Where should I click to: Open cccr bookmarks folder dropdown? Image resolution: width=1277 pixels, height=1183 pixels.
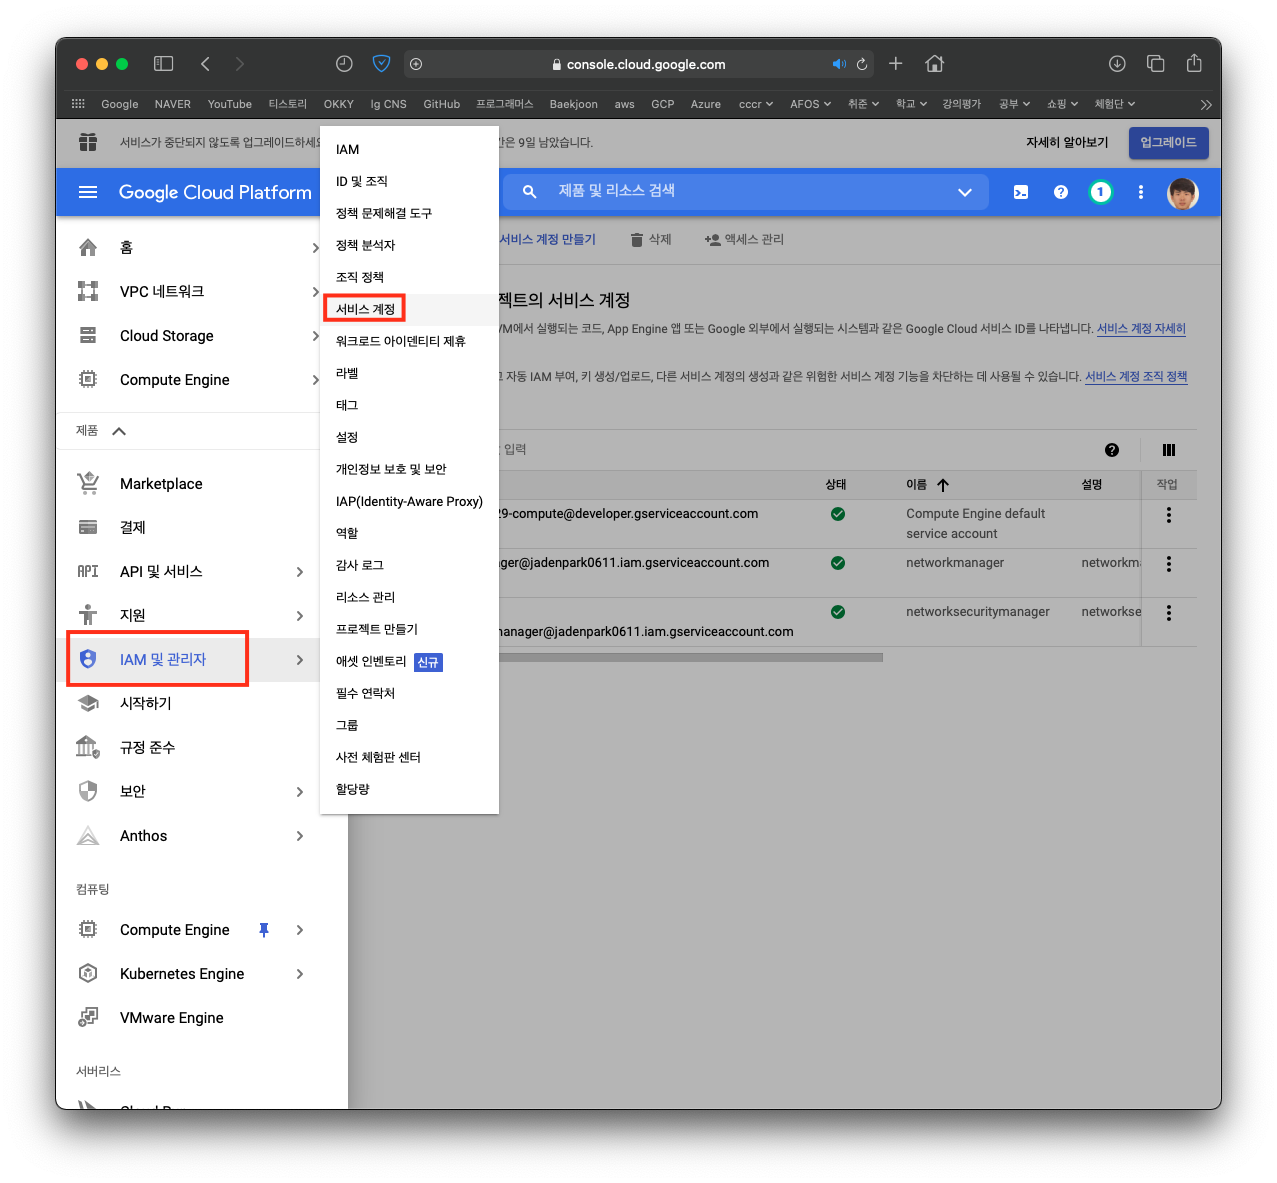[x=756, y=104]
